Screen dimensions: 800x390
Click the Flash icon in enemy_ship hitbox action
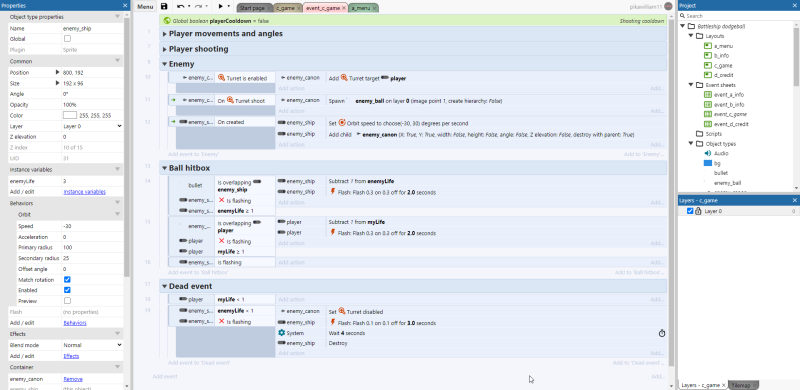point(333,191)
